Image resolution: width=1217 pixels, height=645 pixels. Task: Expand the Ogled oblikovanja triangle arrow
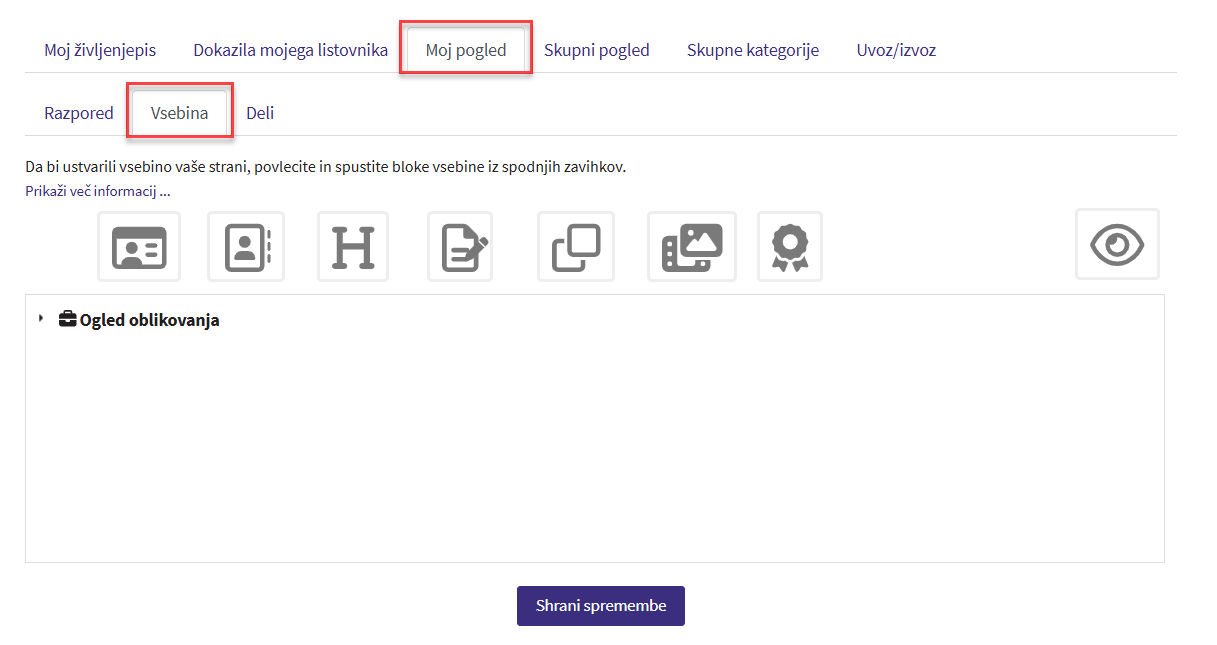point(41,319)
